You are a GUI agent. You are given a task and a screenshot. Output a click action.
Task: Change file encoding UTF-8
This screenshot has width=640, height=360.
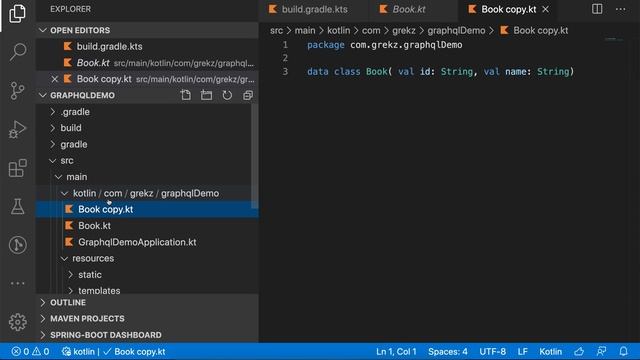click(x=493, y=351)
